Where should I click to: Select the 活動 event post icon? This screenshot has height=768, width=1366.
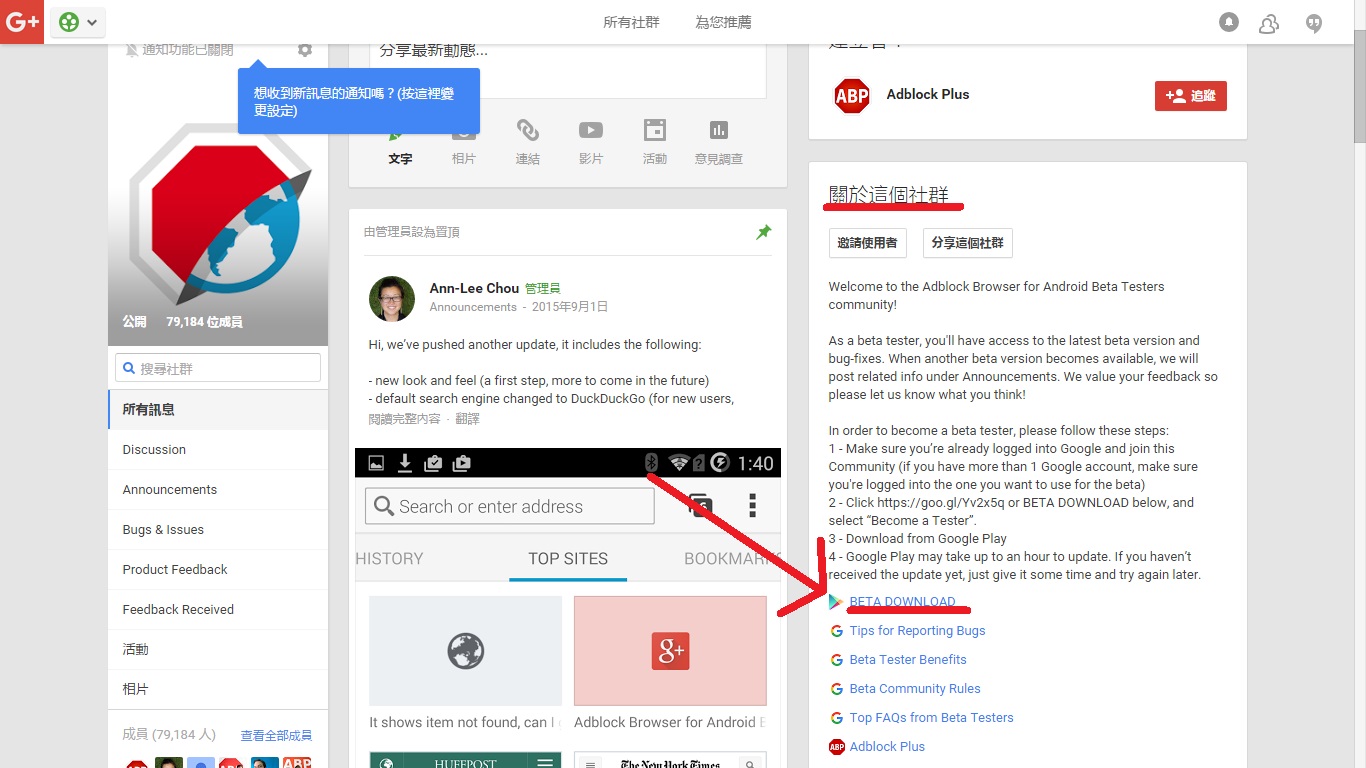(x=655, y=141)
